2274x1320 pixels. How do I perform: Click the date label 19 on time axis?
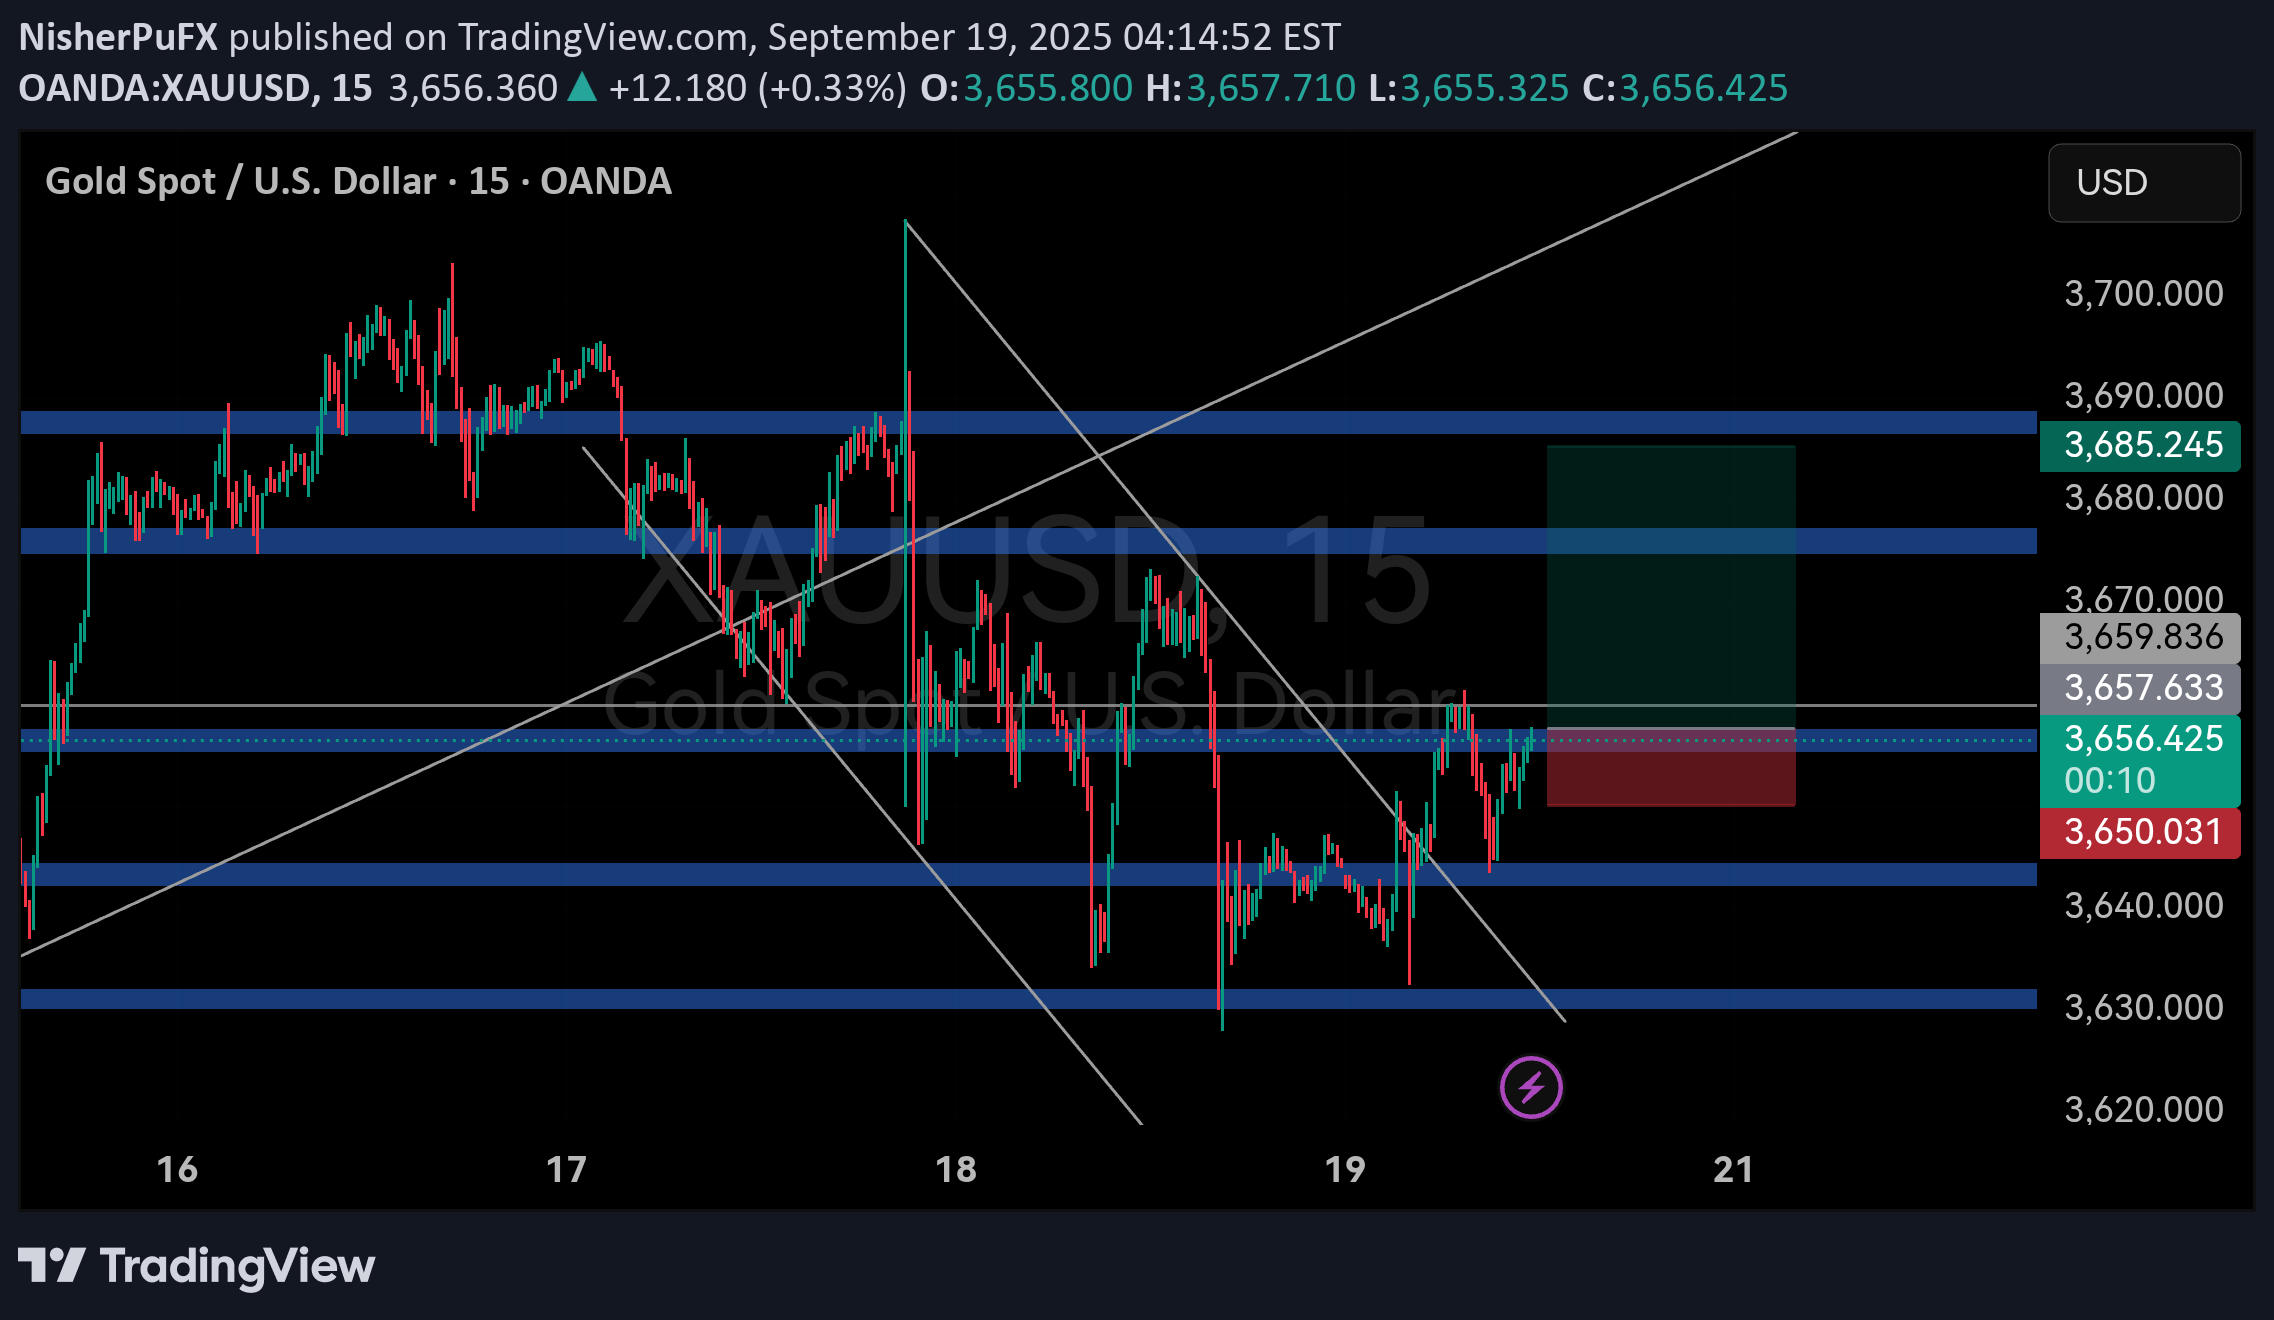(1344, 1169)
